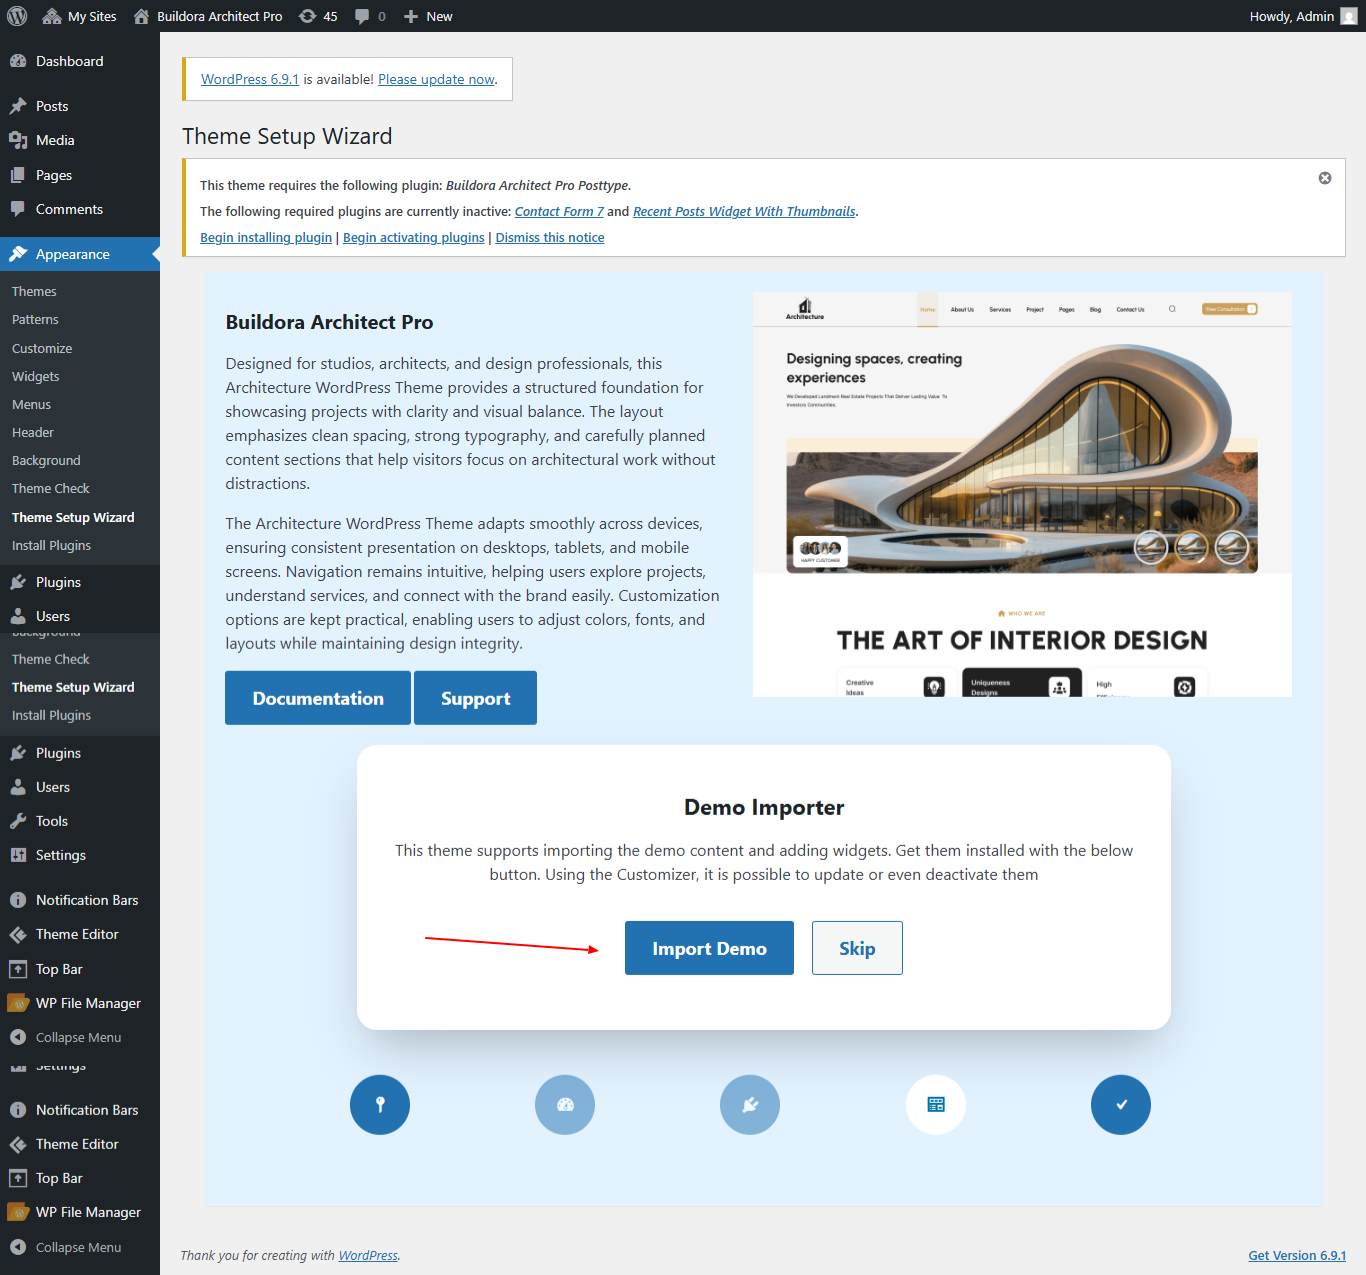This screenshot has height=1275, width=1366.
Task: Open the Admin user avatar
Action: (1348, 16)
